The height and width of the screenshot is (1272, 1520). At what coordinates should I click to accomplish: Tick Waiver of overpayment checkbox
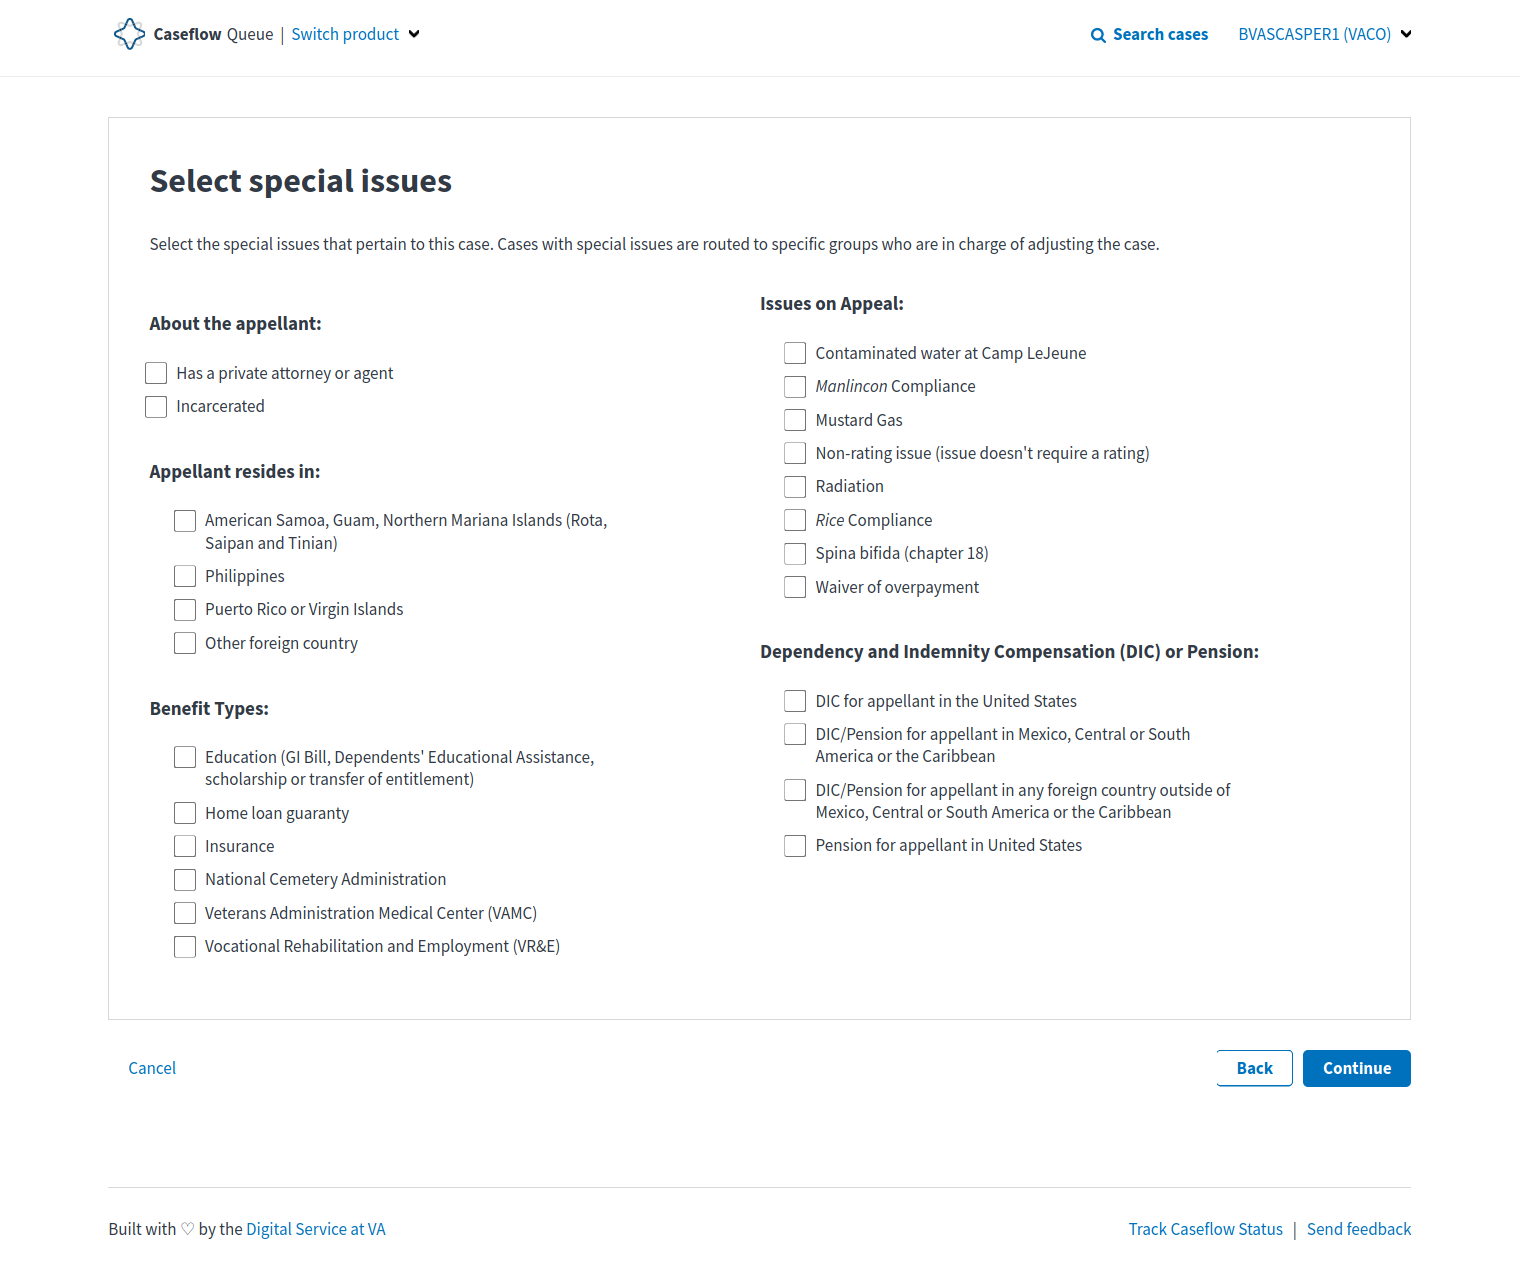coord(795,587)
